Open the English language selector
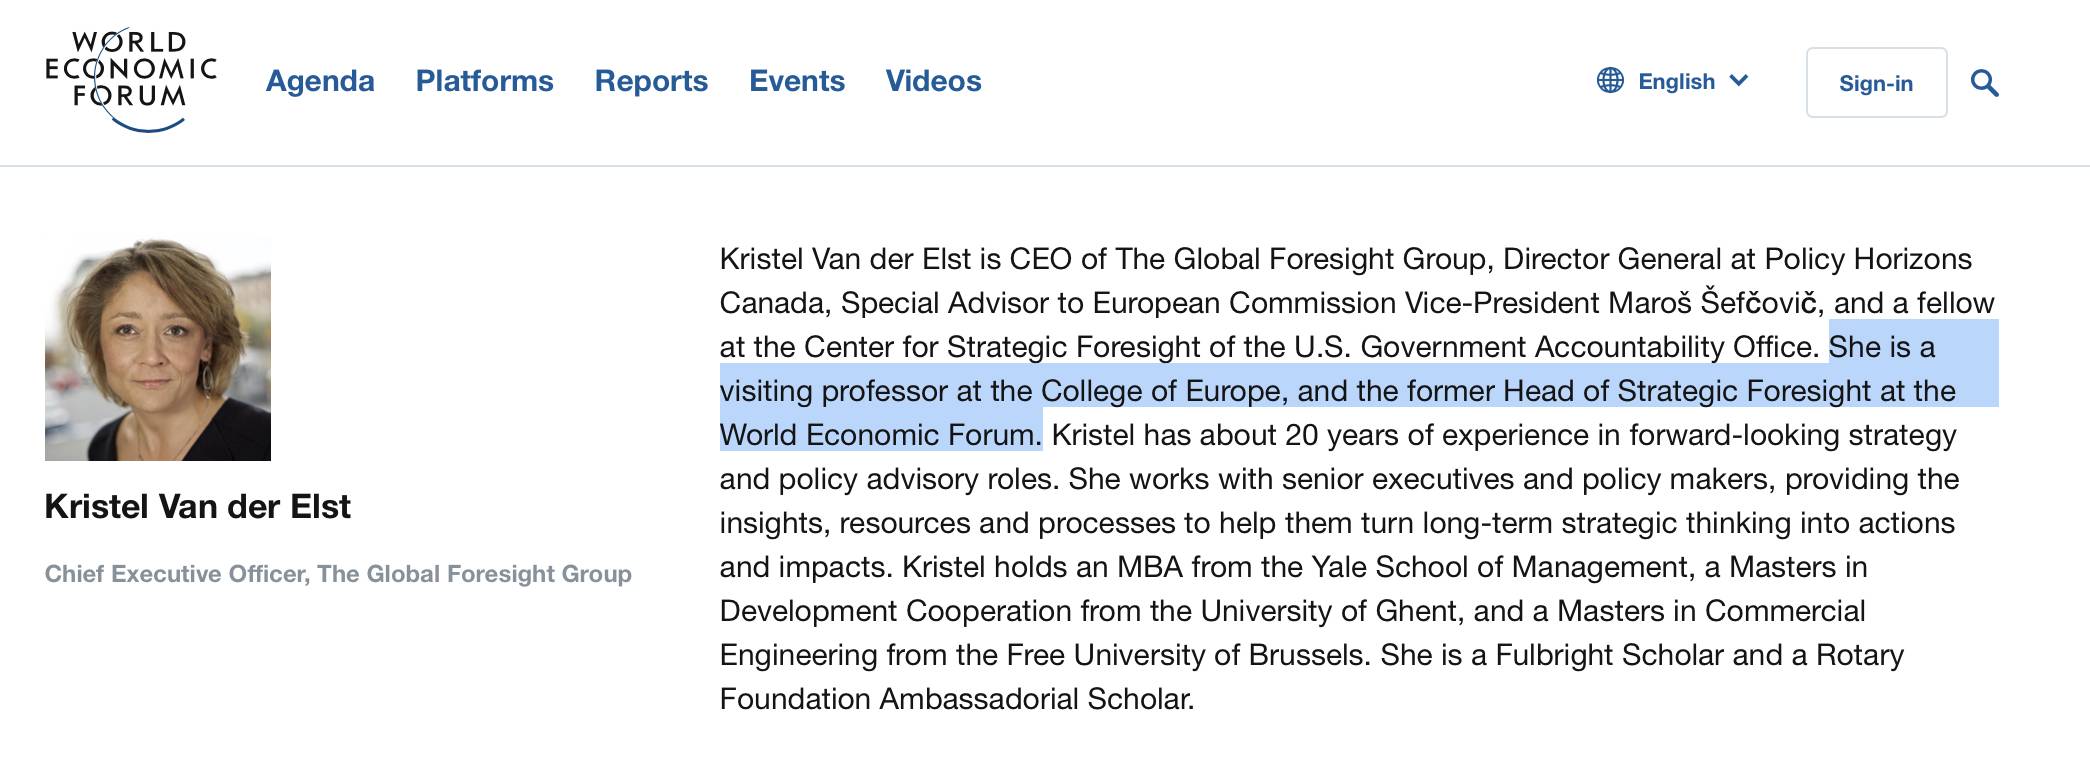Viewport: 2090px width, 760px height. (x=1673, y=81)
